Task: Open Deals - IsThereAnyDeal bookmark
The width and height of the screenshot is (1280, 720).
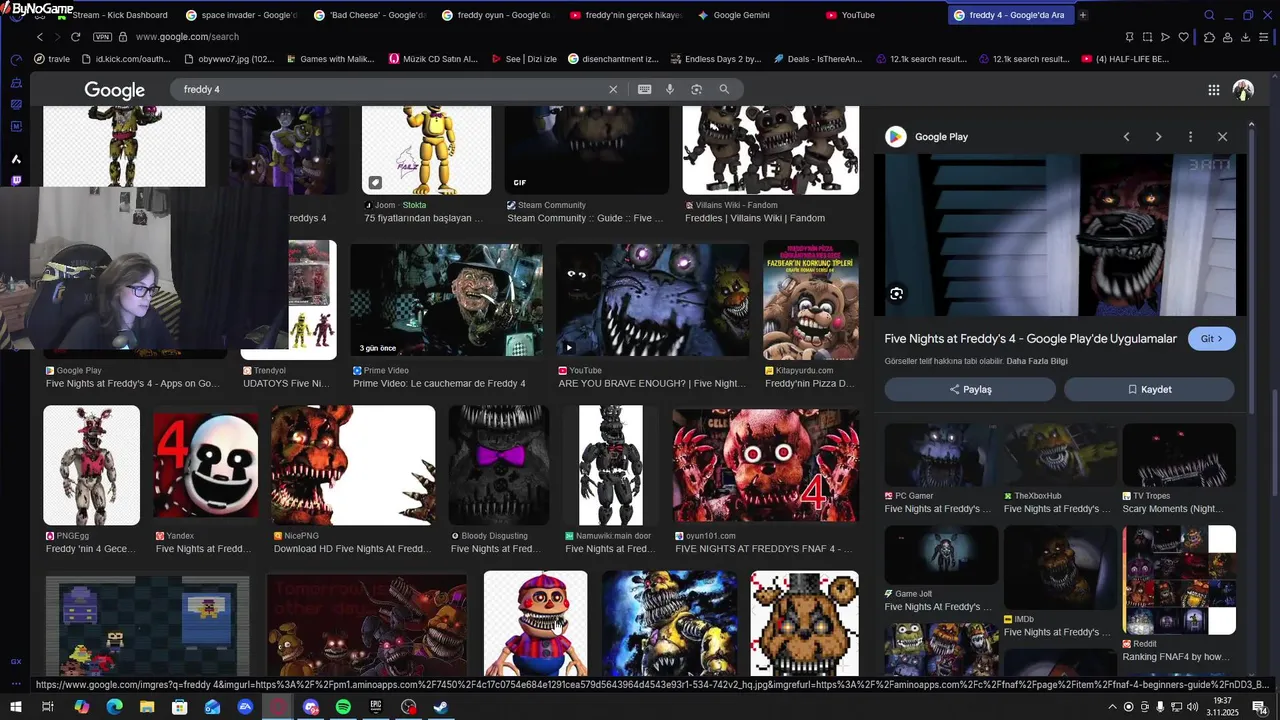Action: pyautogui.click(x=817, y=59)
